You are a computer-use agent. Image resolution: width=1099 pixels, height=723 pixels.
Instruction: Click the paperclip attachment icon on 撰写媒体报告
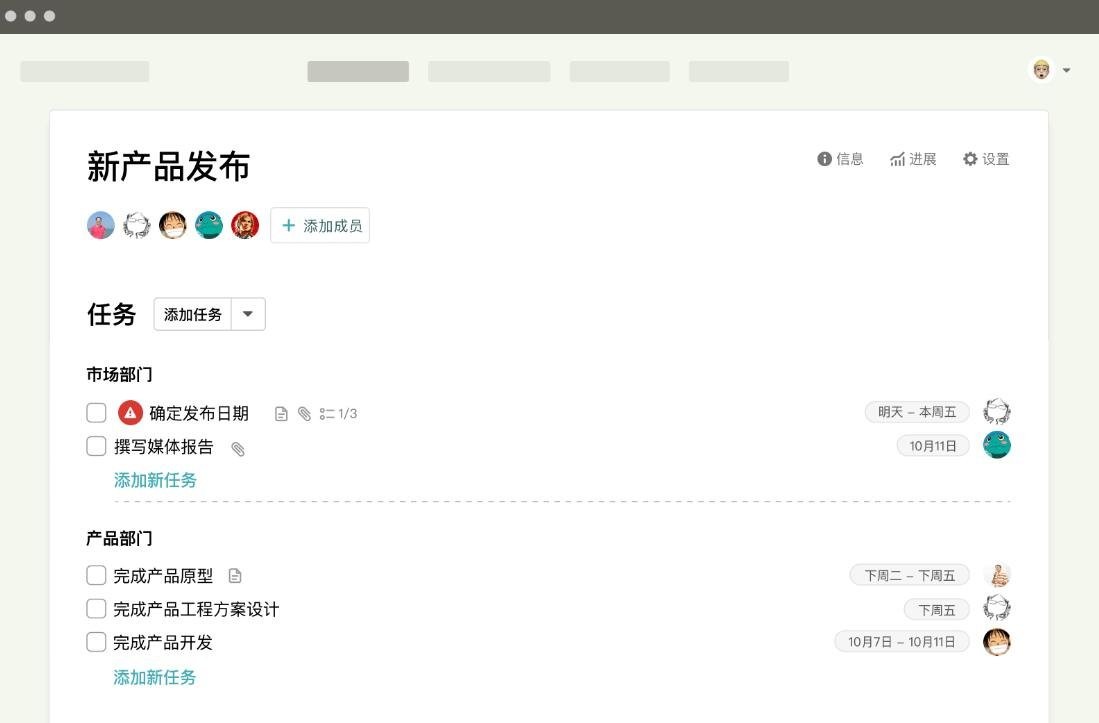click(238, 449)
